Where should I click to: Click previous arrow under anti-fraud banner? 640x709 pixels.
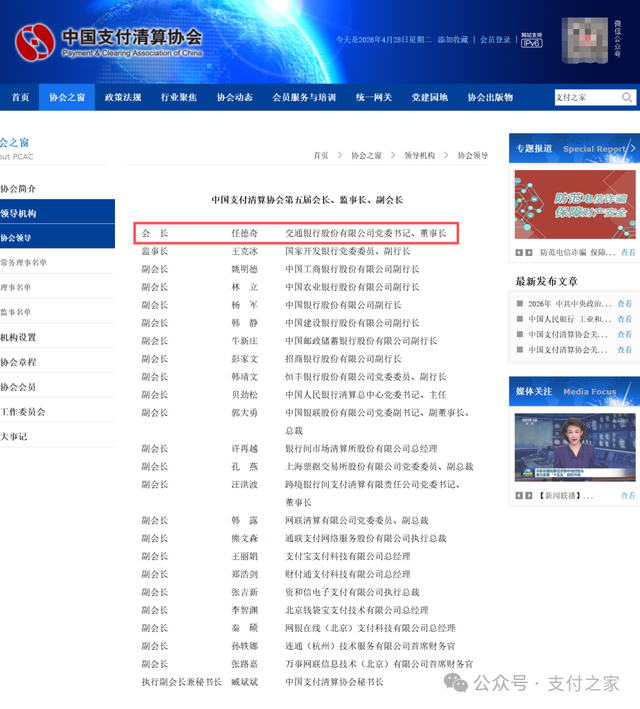tap(519, 252)
